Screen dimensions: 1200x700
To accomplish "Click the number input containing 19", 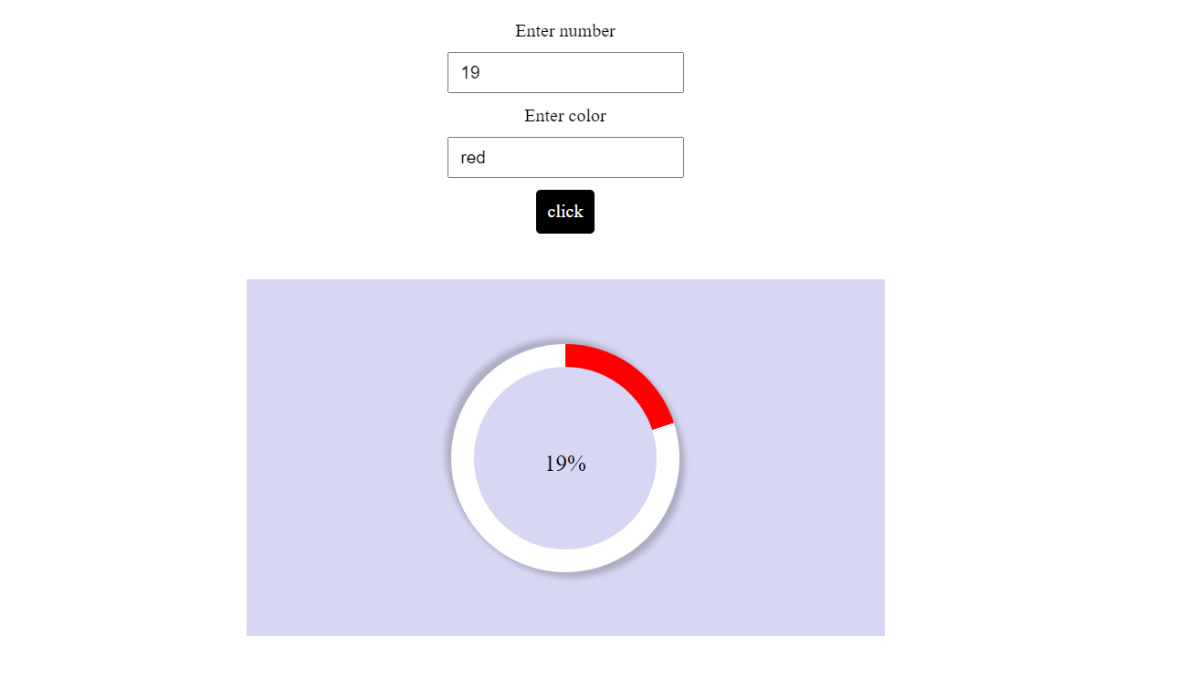I will point(565,72).
